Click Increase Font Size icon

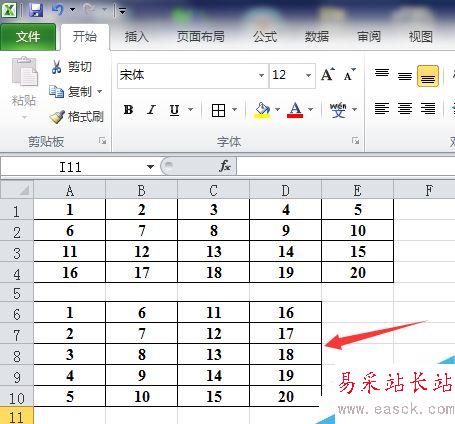point(328,75)
